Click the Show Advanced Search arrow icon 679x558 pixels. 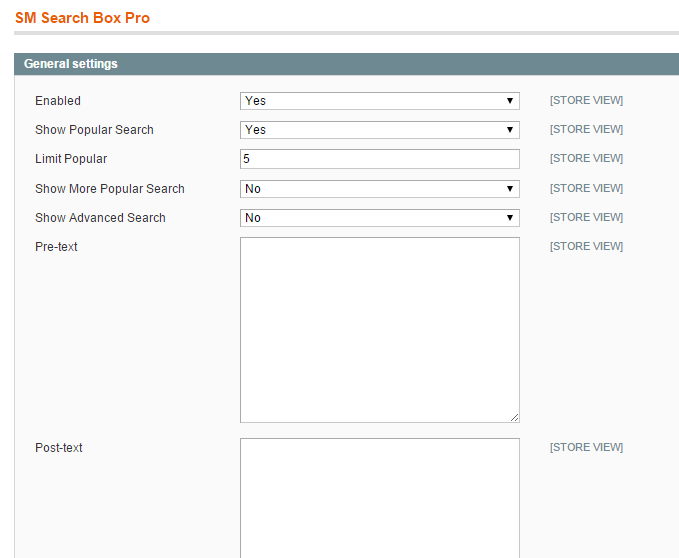(510, 218)
